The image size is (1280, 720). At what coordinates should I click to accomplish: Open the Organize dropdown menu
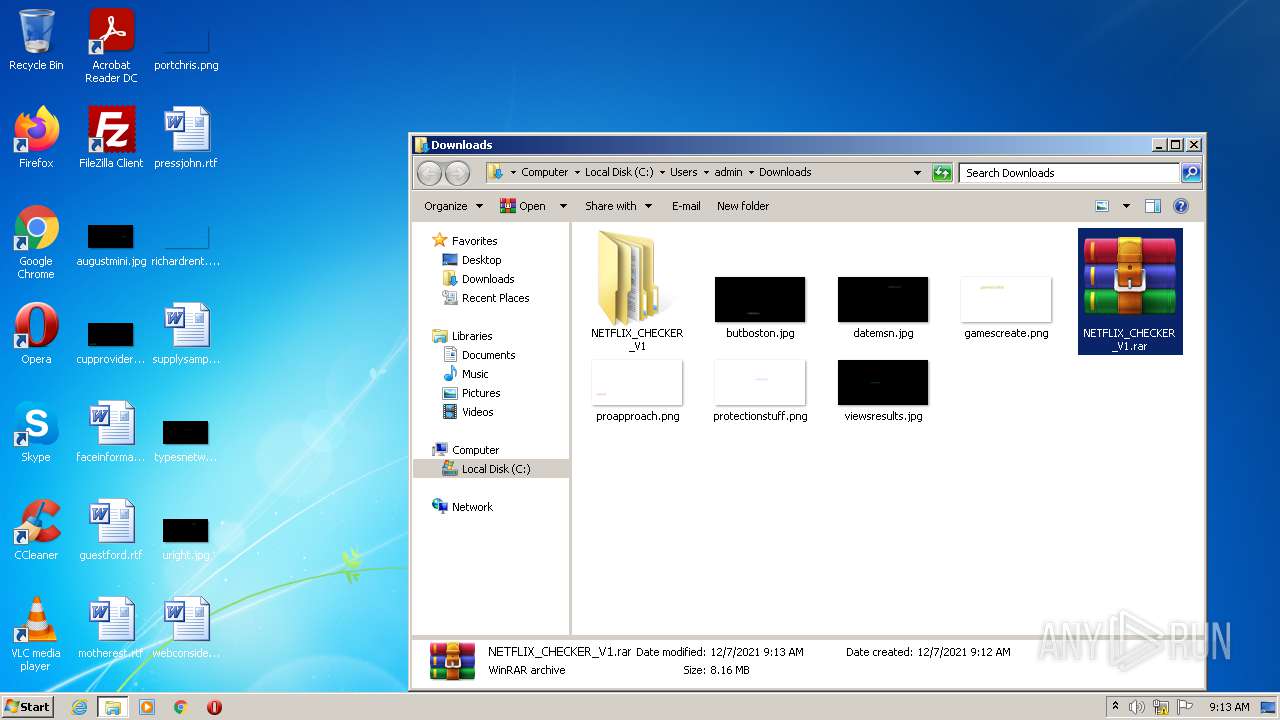tap(453, 206)
